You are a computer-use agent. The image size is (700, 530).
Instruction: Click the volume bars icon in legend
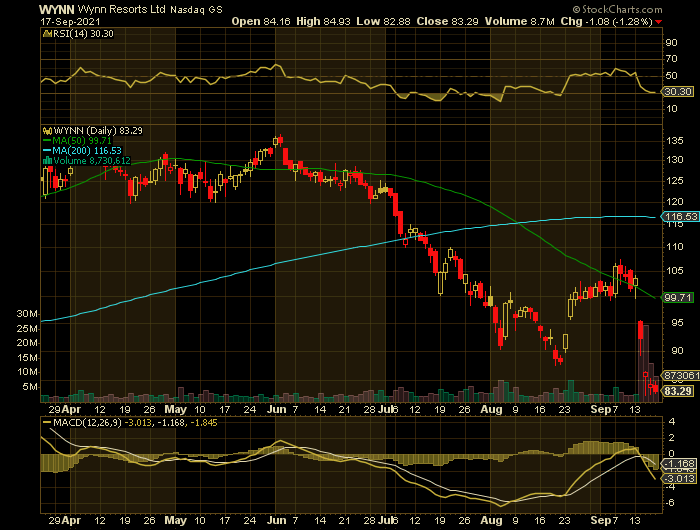point(47,161)
